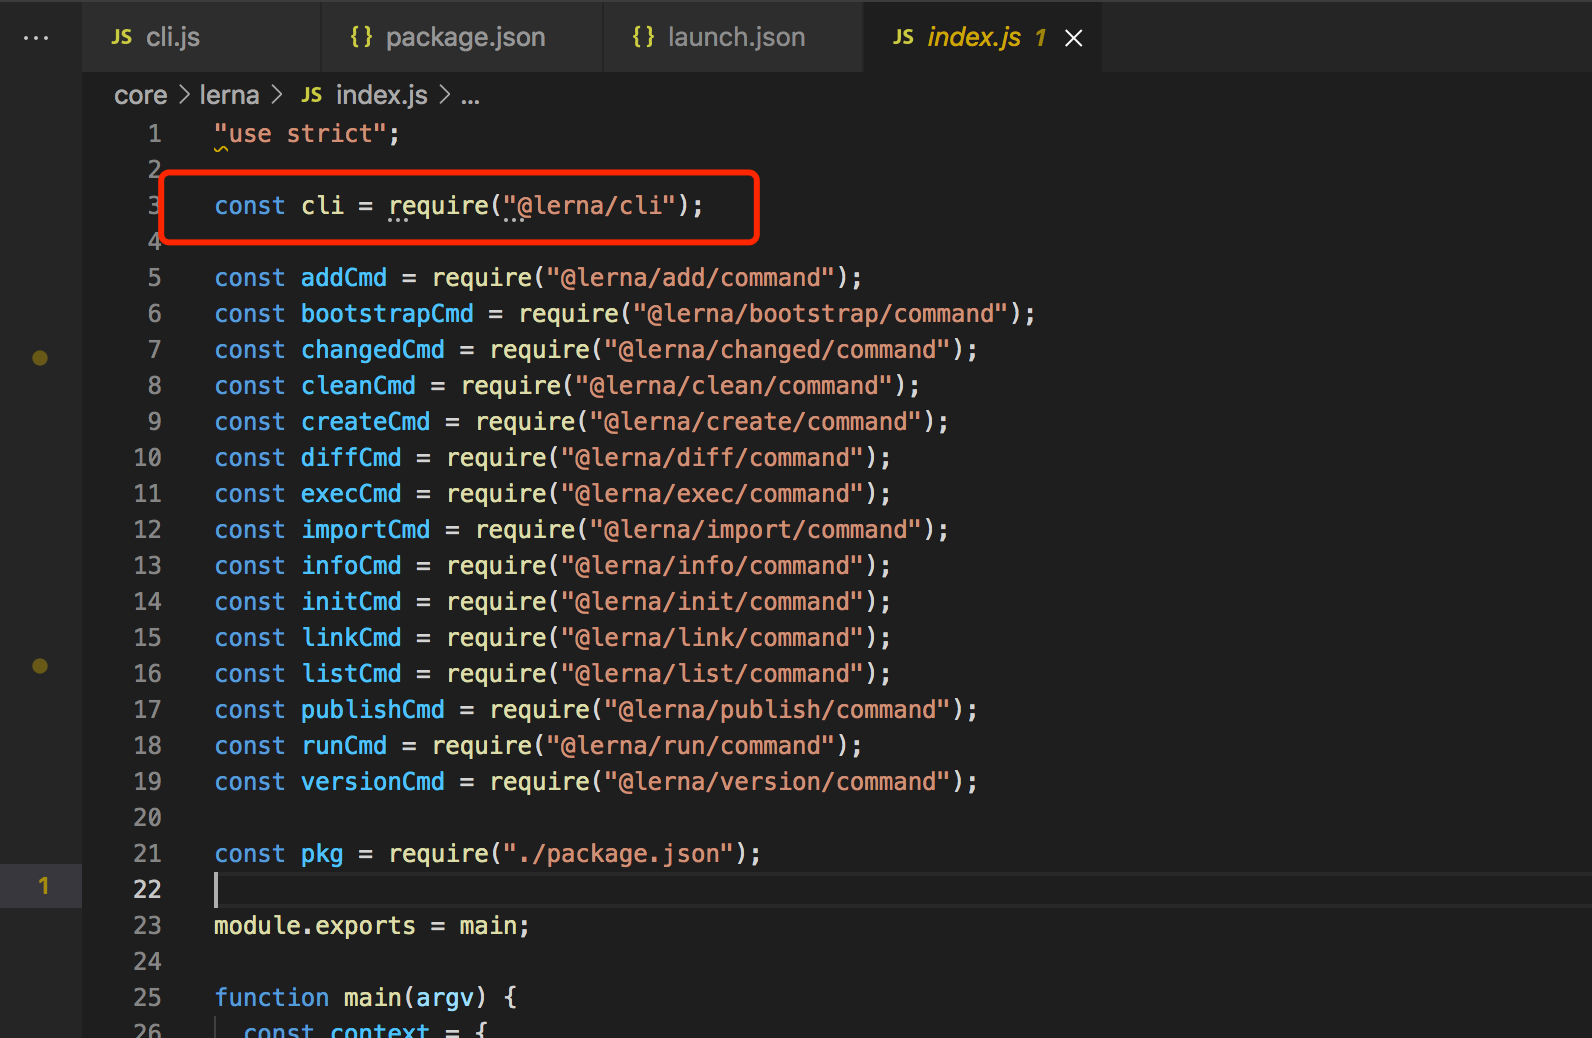Click the "use strict" string on line 1
1592x1038 pixels.
point(300,134)
